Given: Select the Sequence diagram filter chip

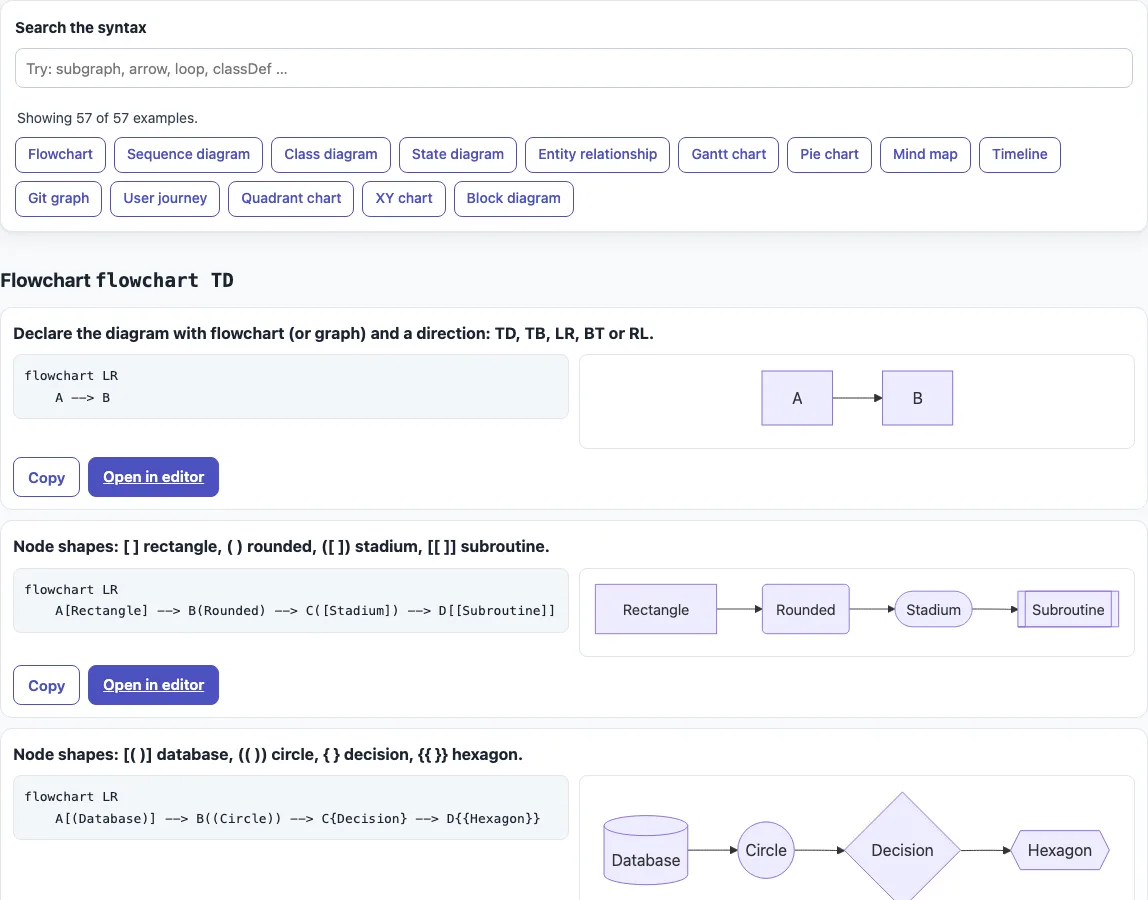Looking at the screenshot, I should click(x=188, y=155).
